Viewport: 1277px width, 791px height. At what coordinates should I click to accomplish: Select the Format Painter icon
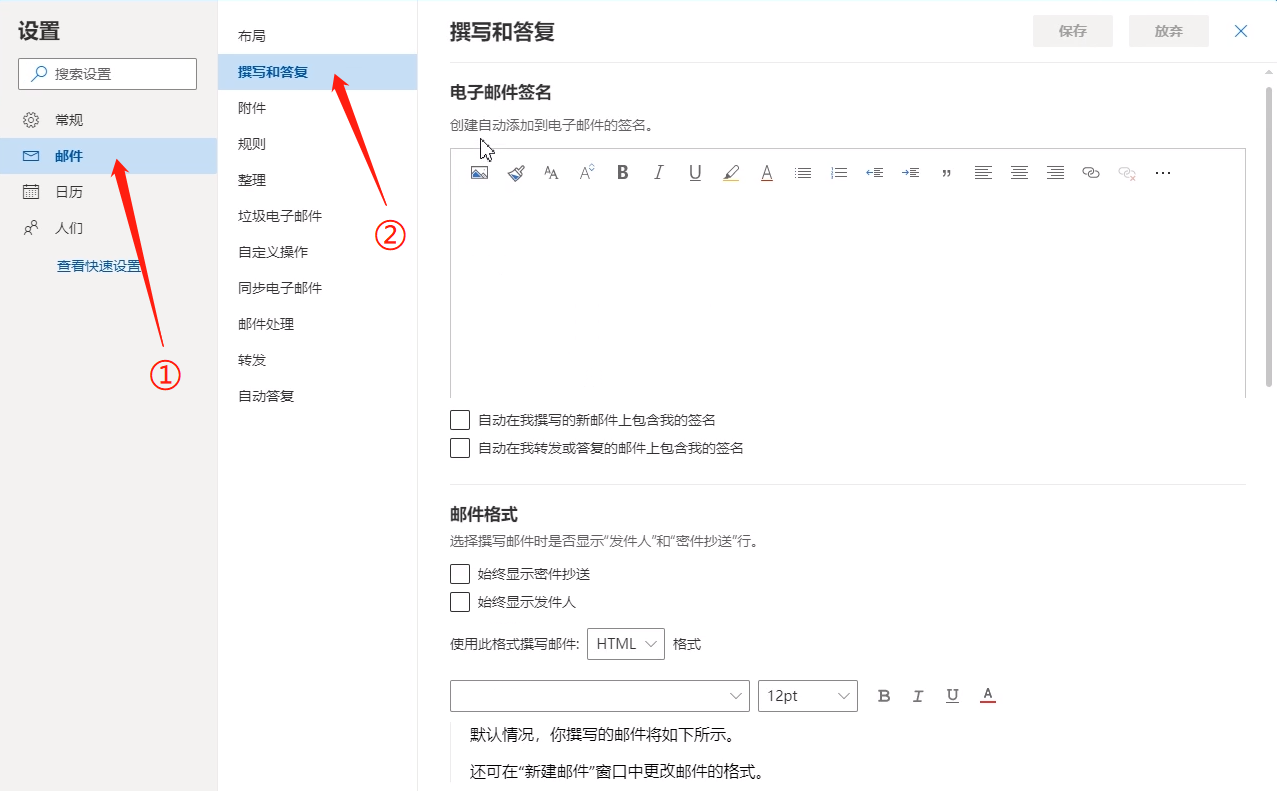coord(515,172)
